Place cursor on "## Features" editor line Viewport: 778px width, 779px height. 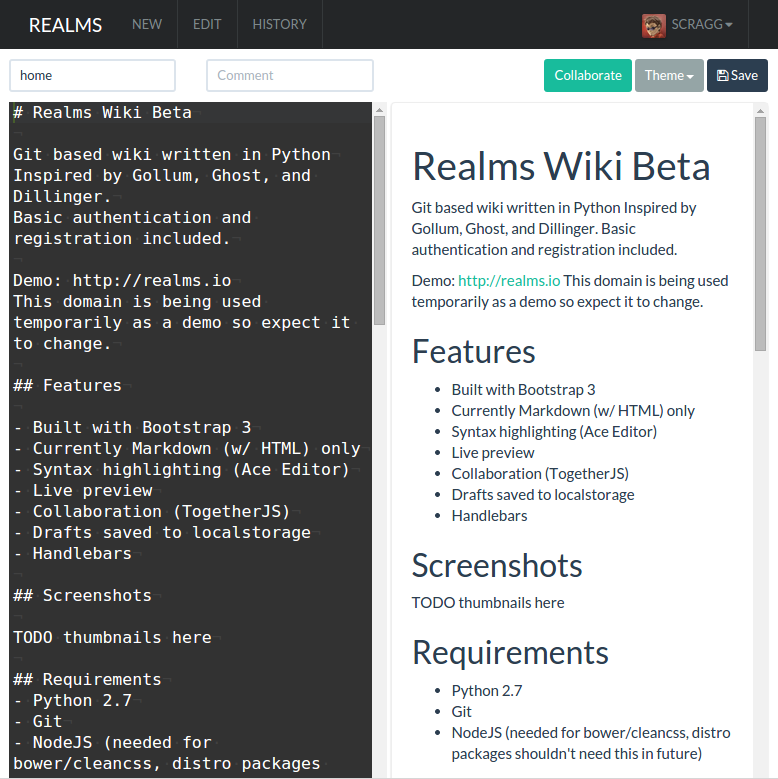click(68, 386)
